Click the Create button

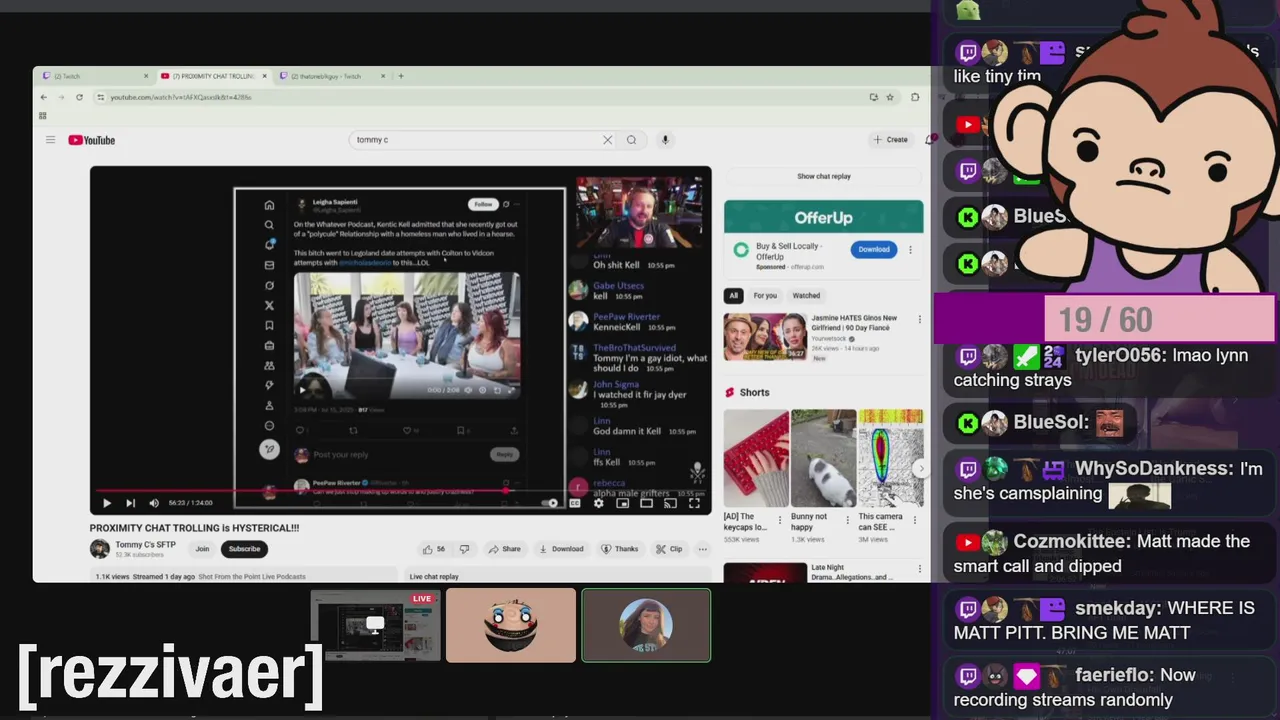point(890,140)
